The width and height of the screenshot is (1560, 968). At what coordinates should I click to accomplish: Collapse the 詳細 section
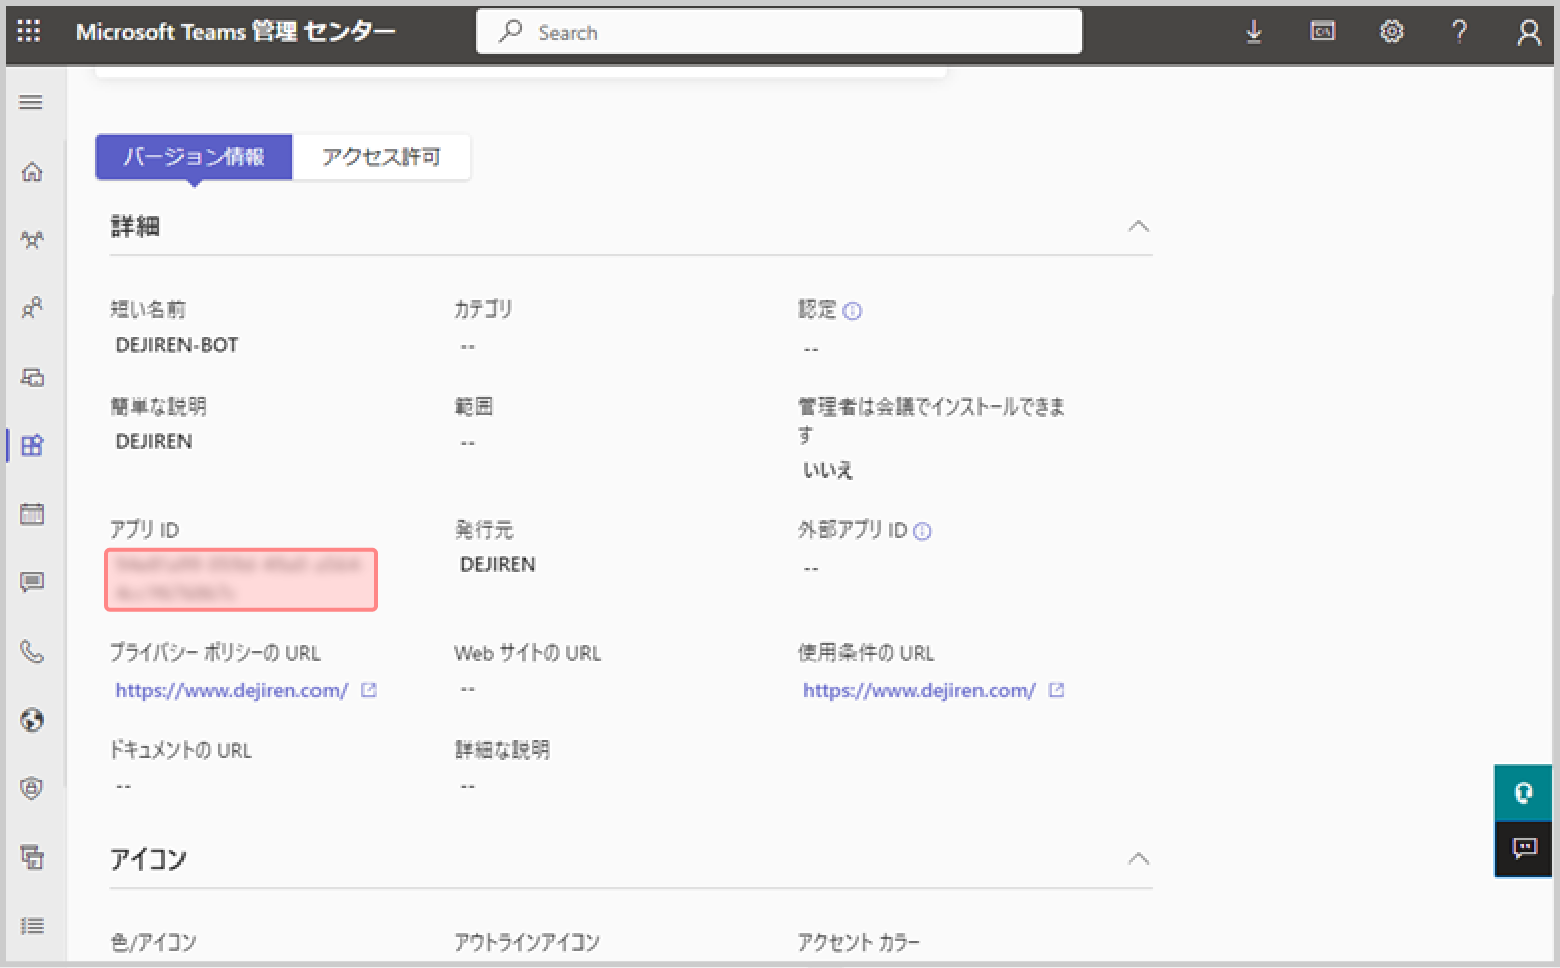1138,226
